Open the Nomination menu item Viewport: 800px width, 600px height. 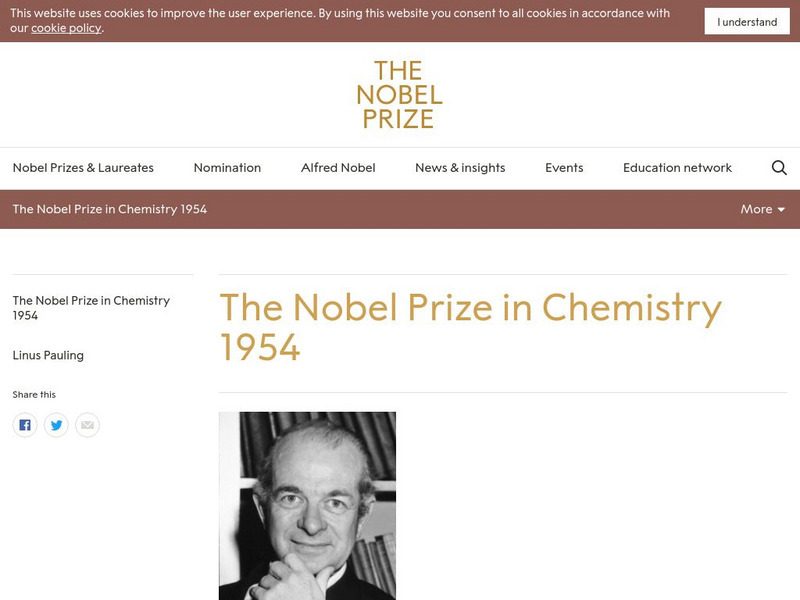(227, 168)
